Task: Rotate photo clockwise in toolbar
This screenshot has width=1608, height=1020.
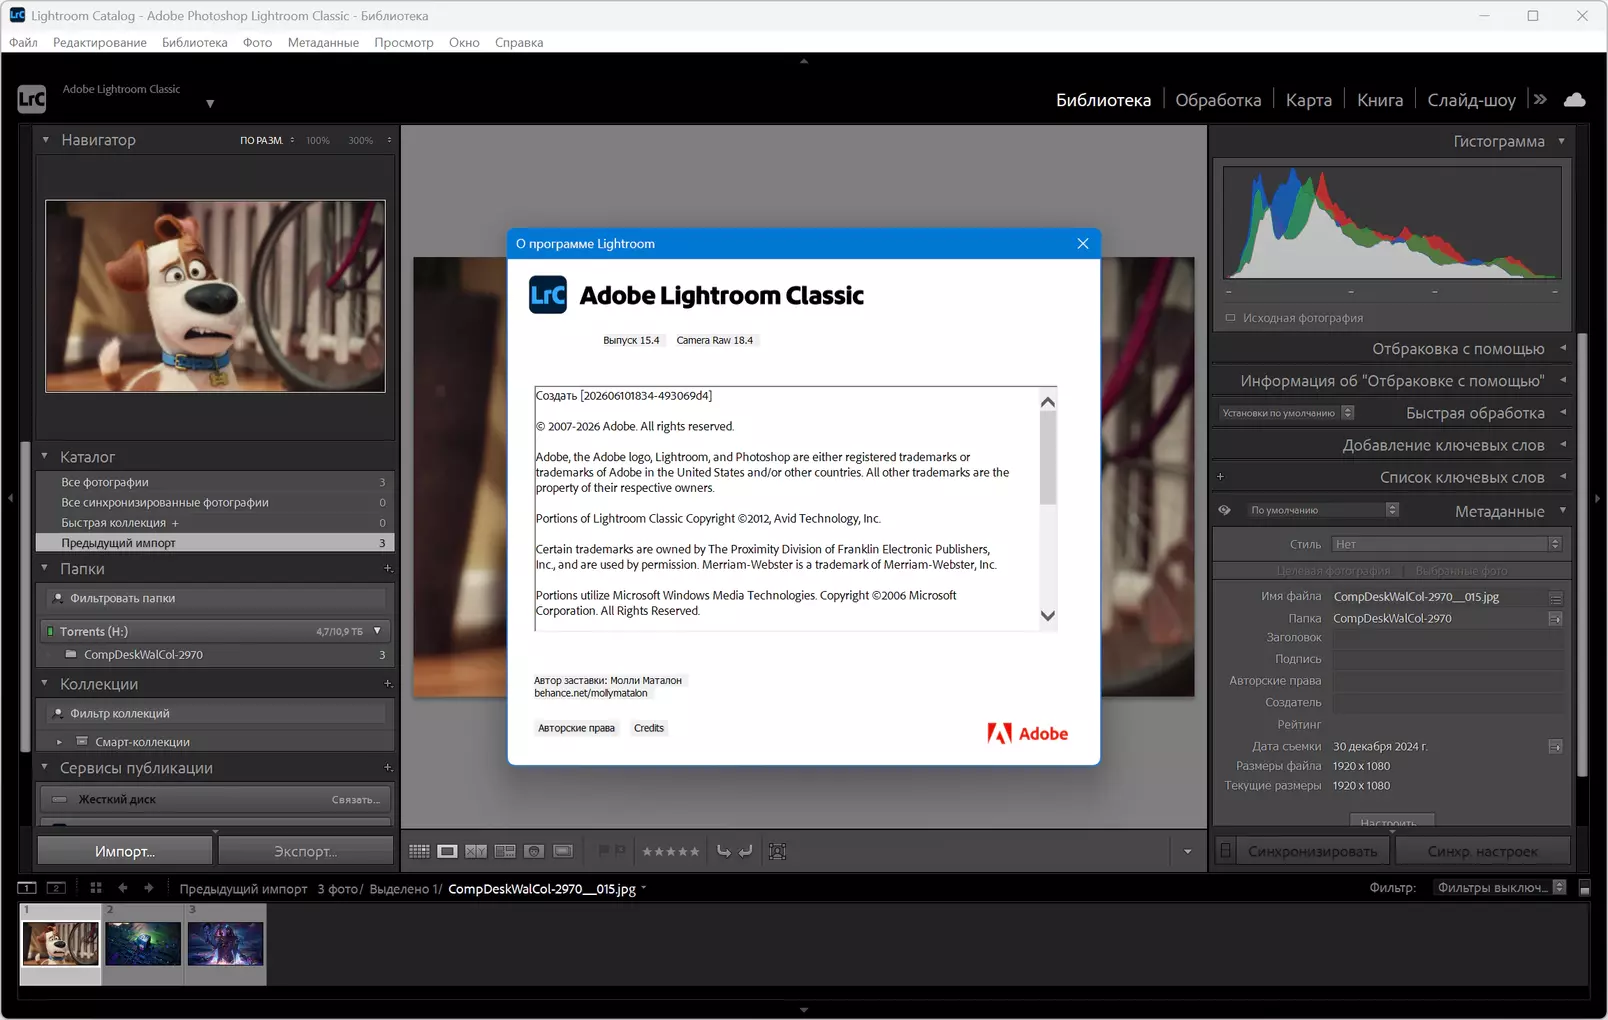Action: coord(746,851)
